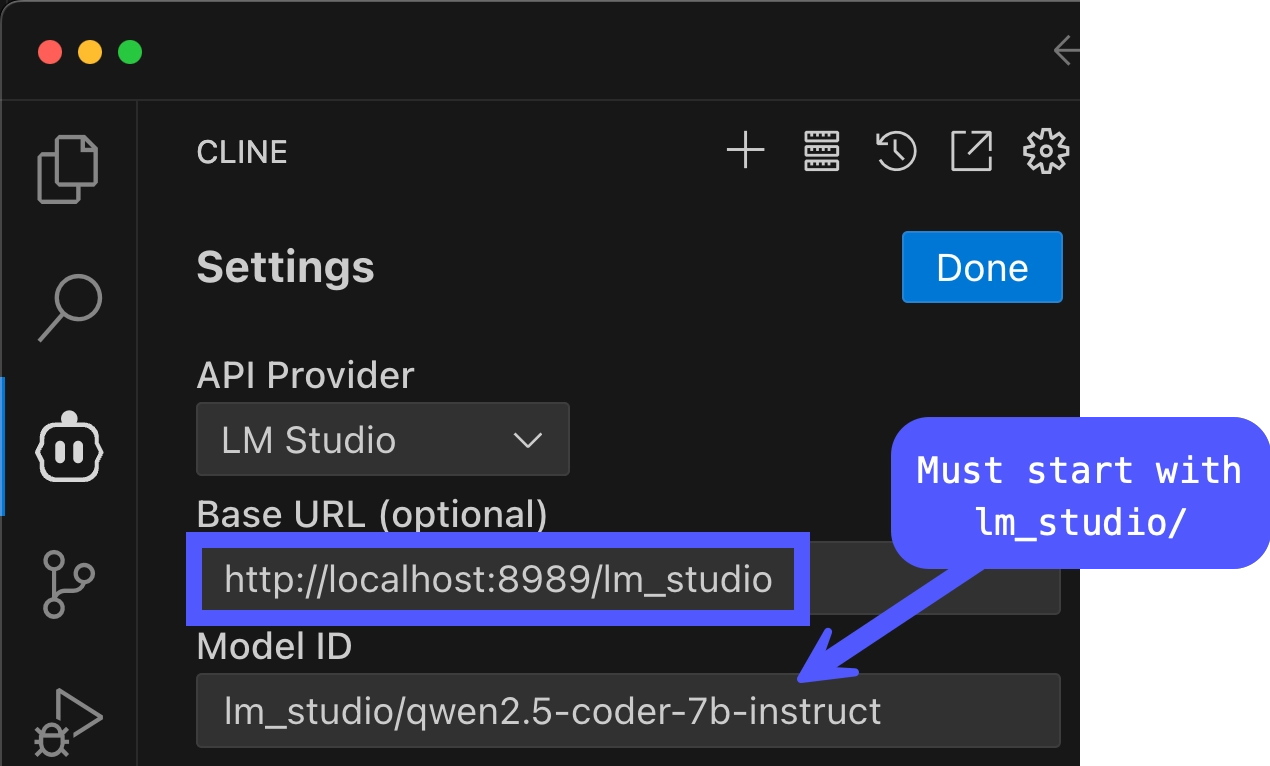Open the Run and Debug icon
This screenshot has width=1270, height=766.
(x=68, y=722)
